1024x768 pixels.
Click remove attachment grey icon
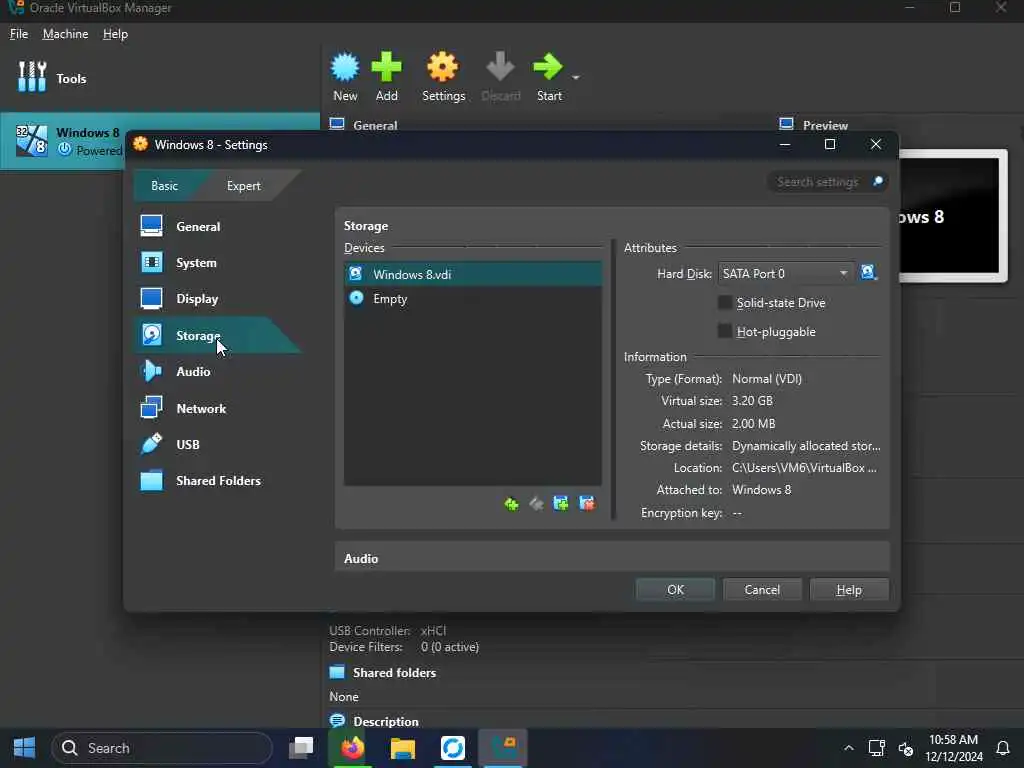point(536,504)
